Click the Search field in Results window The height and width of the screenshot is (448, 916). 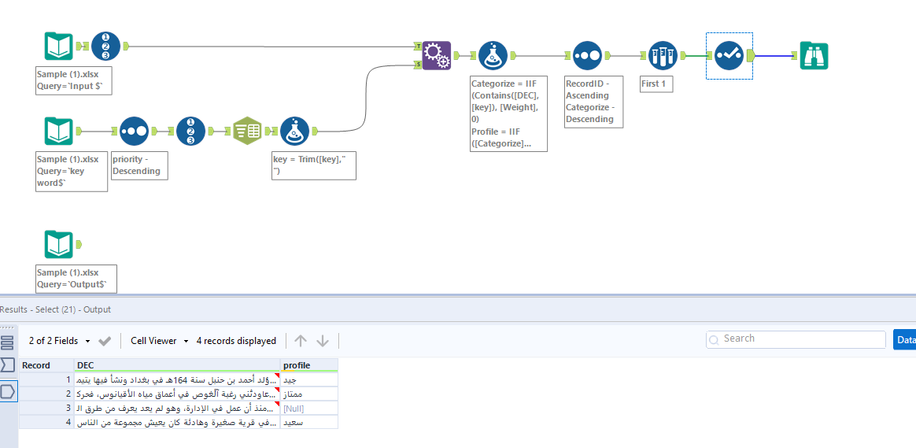point(796,339)
